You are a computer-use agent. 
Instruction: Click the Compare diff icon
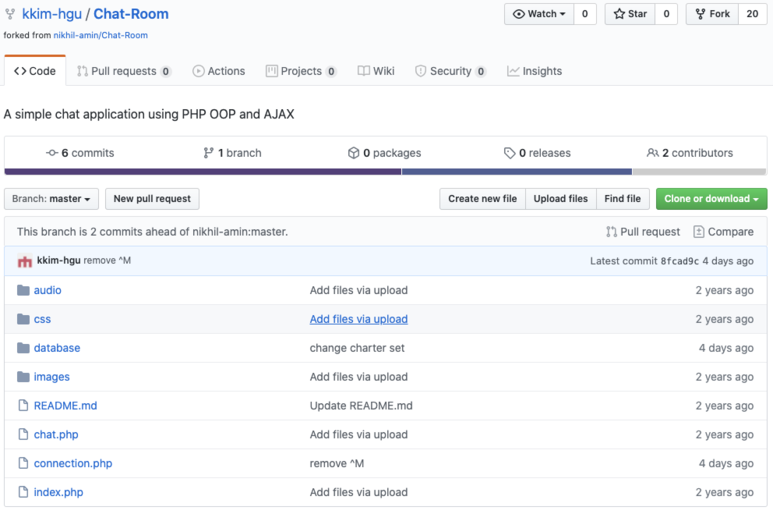699,232
